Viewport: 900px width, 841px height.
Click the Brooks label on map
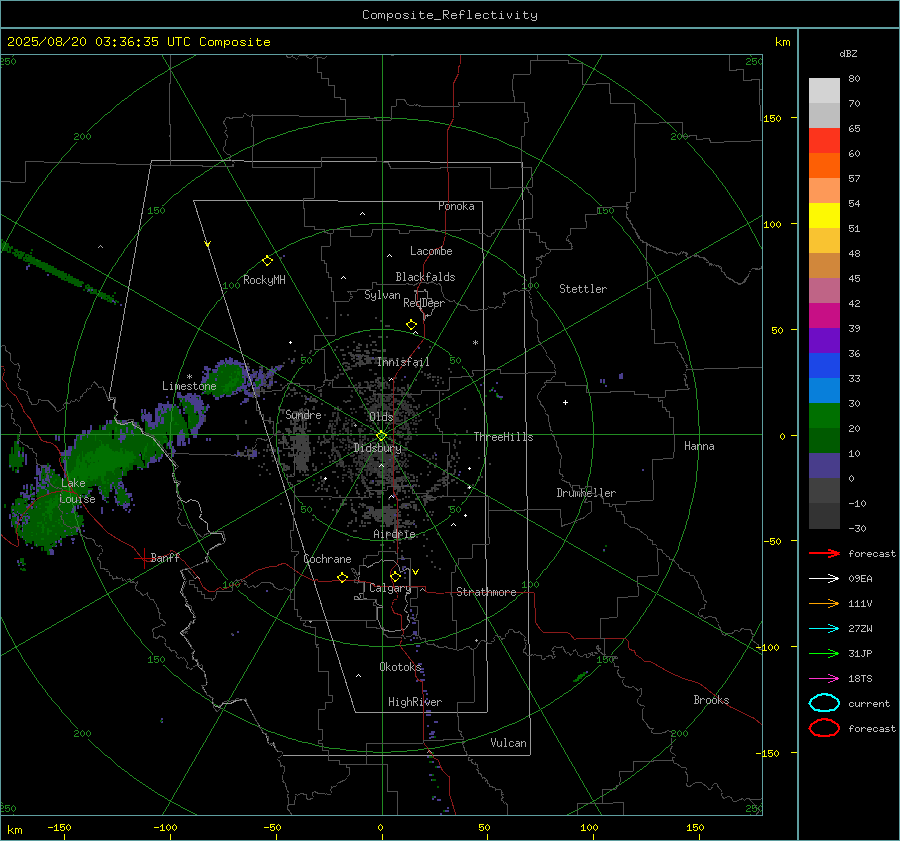pyautogui.click(x=711, y=700)
